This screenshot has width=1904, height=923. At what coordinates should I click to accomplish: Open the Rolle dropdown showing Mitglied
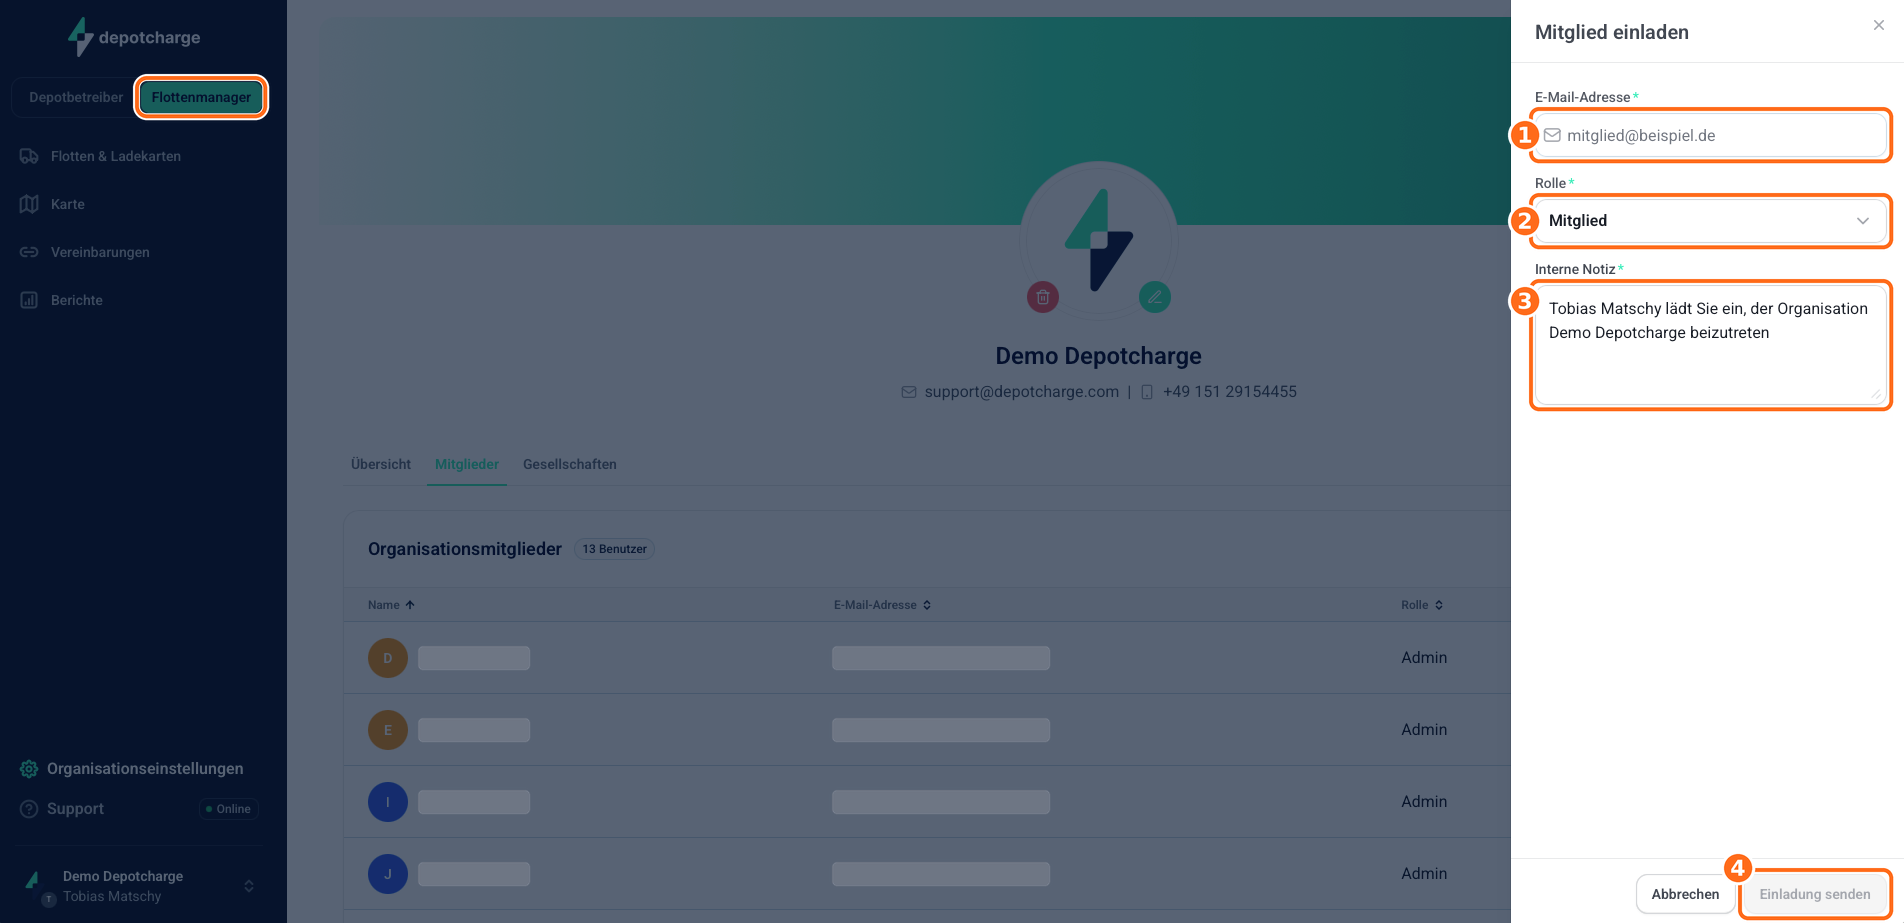coord(1711,221)
